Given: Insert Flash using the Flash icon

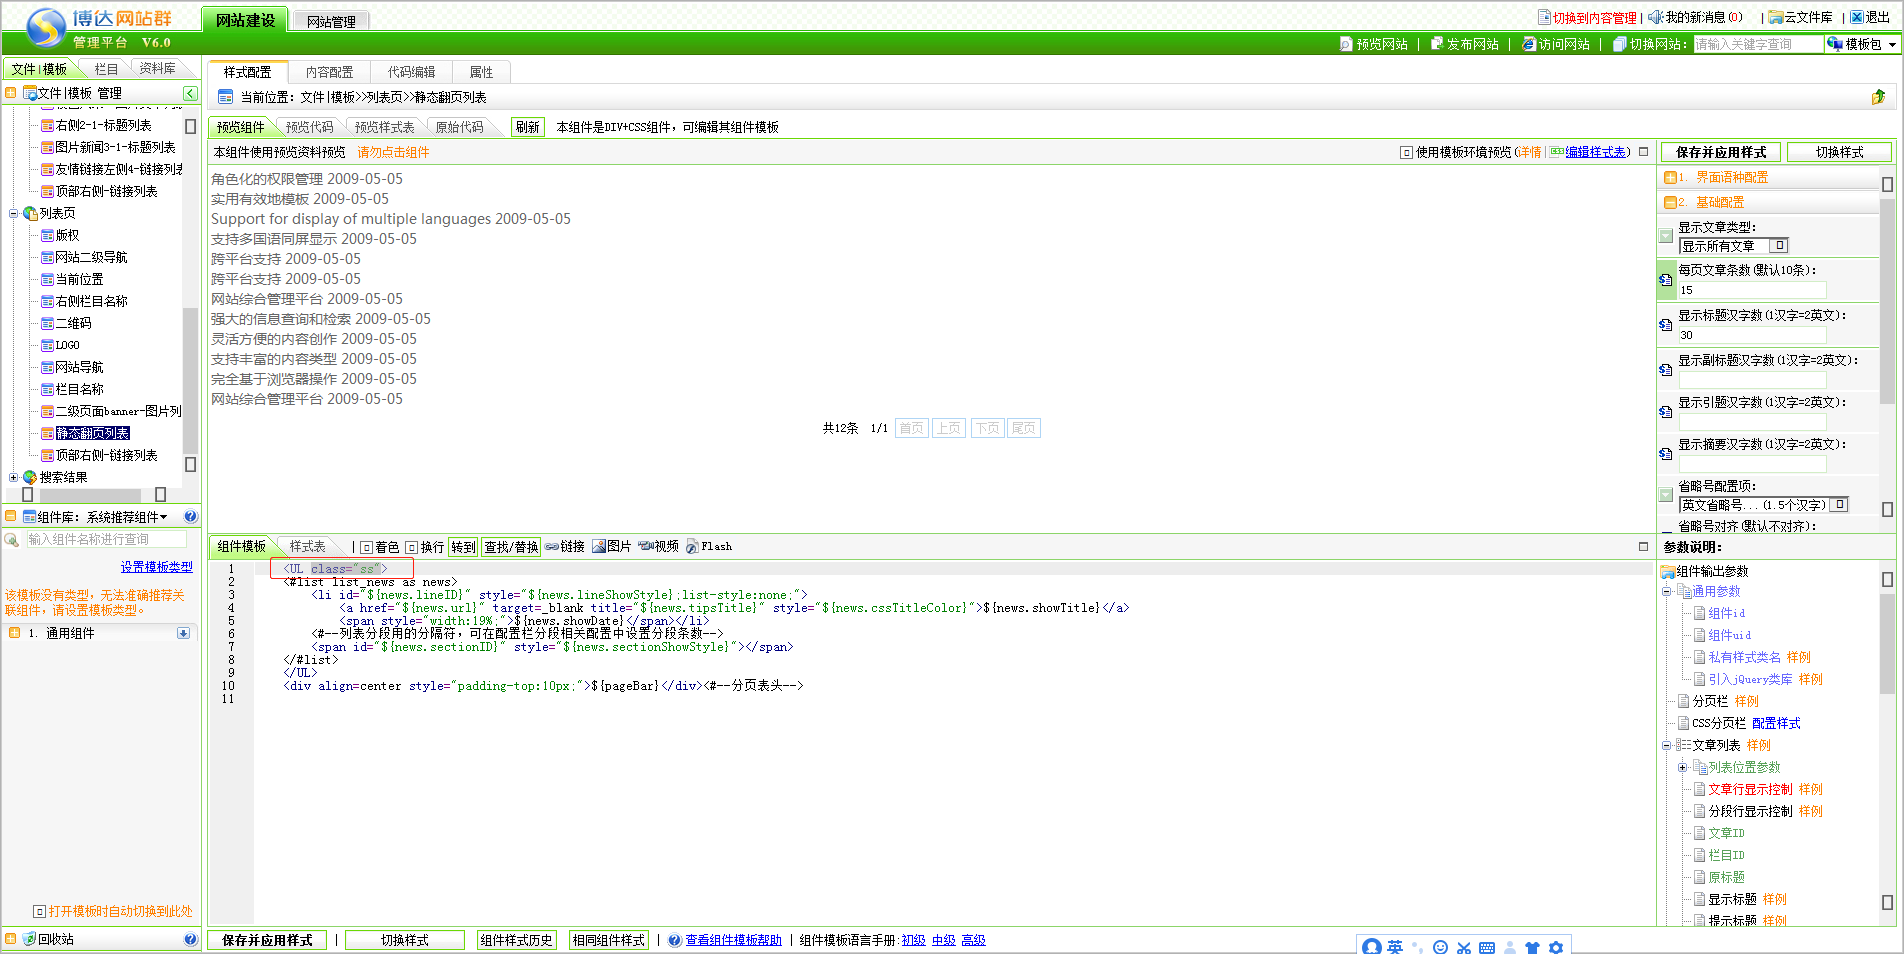Looking at the screenshot, I should (x=692, y=546).
